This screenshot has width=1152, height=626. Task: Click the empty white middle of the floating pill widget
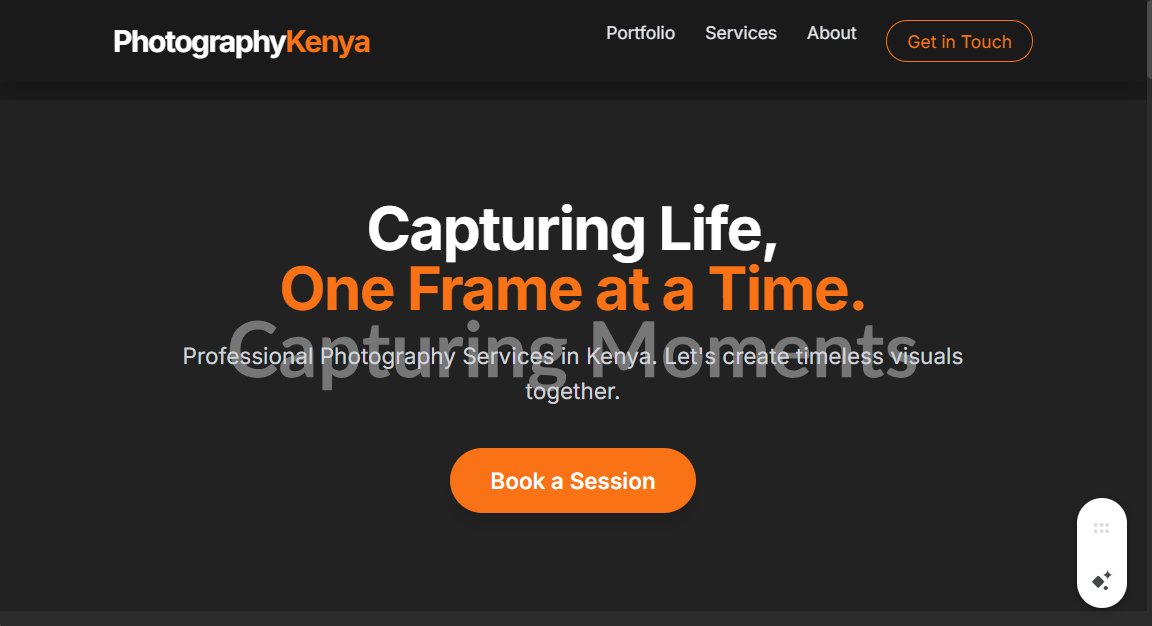[x=1101, y=554]
